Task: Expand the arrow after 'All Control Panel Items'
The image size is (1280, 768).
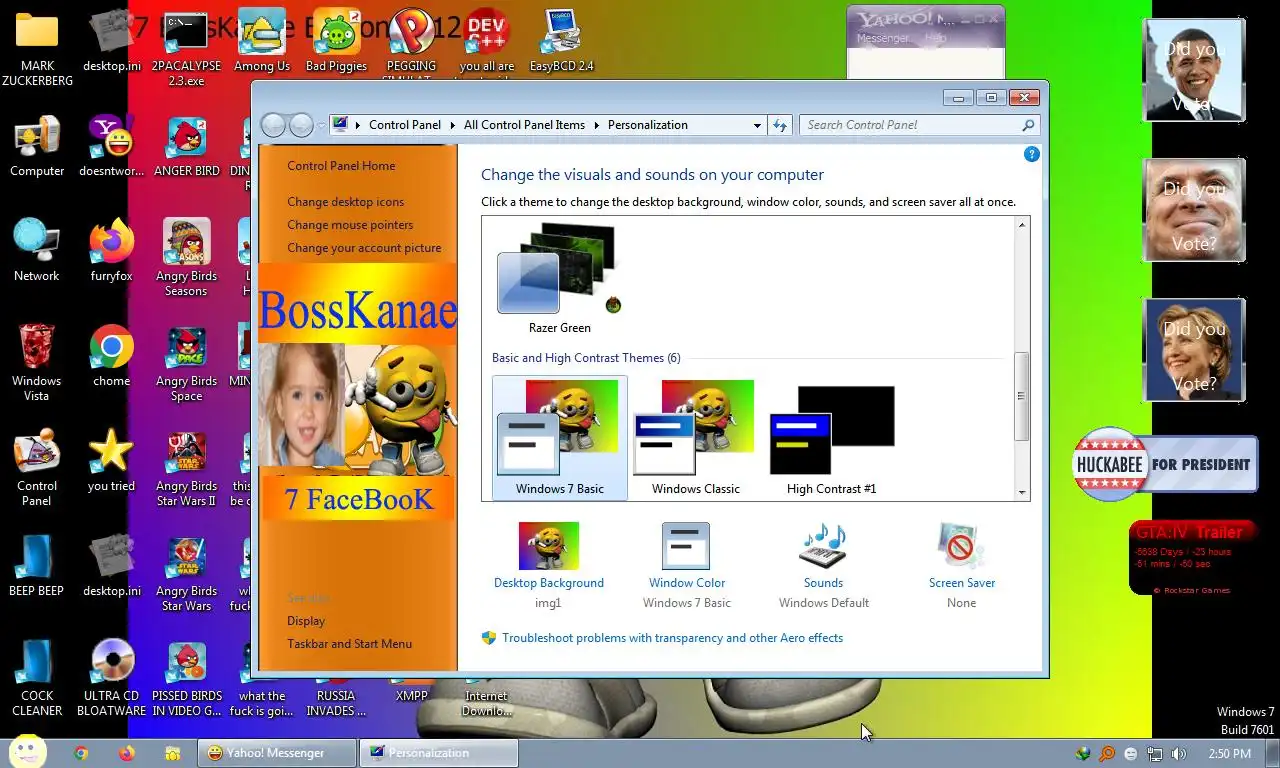Action: tap(596, 125)
